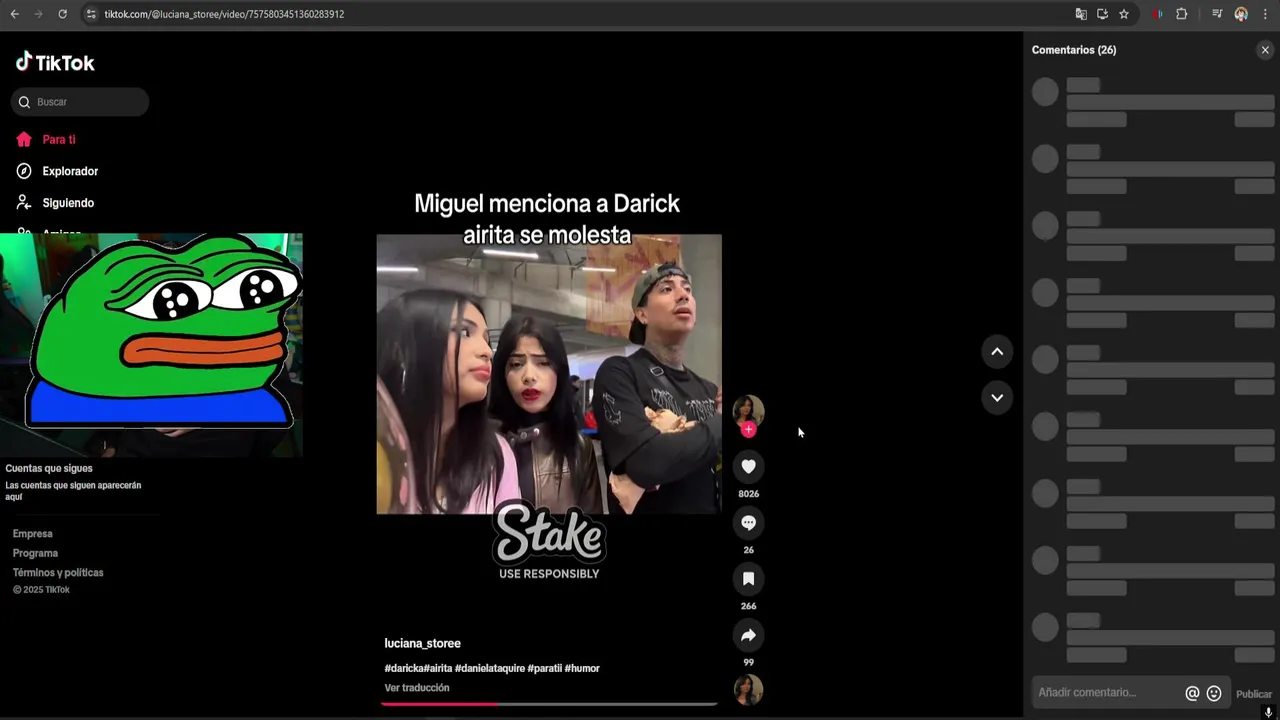Go to the Explorador section
This screenshot has height=720, width=1280.
pyautogui.click(x=57, y=171)
